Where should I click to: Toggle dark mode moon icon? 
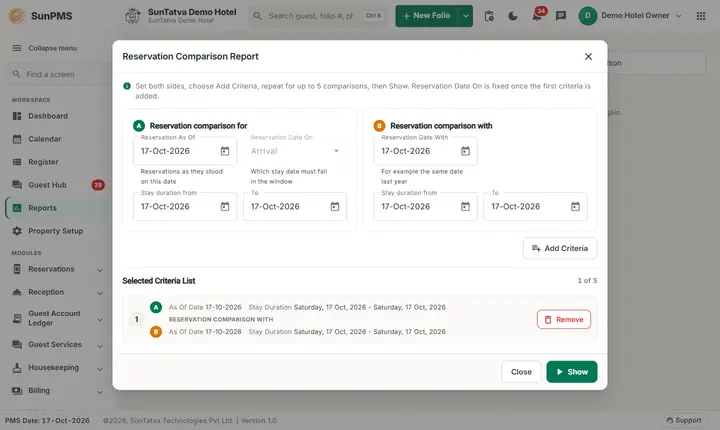[x=513, y=16]
